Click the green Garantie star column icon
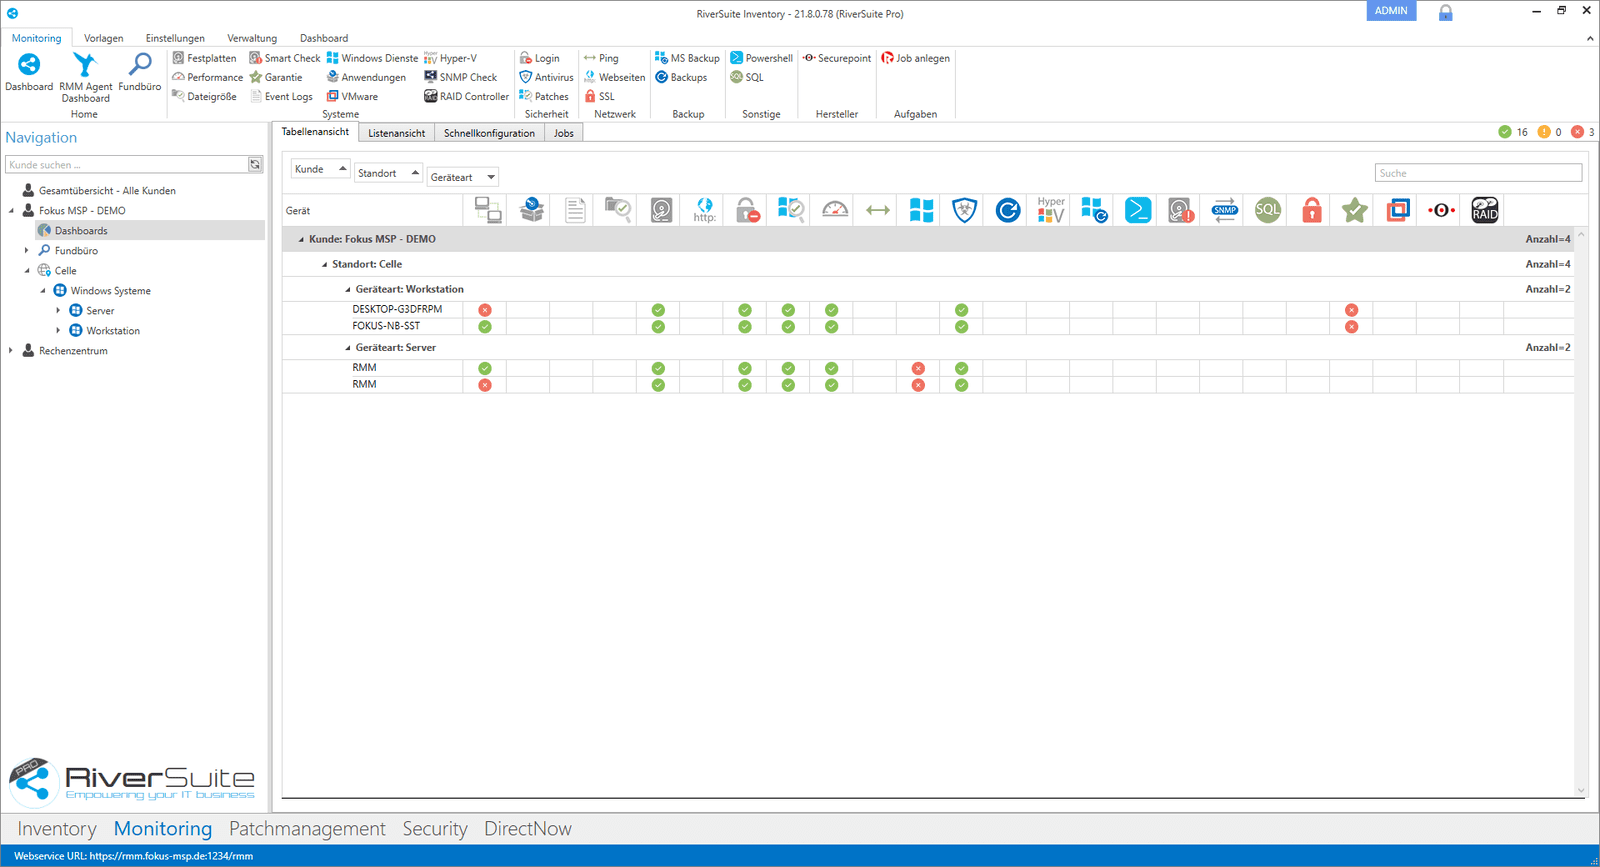Viewport: 1600px width, 867px height. click(1354, 210)
